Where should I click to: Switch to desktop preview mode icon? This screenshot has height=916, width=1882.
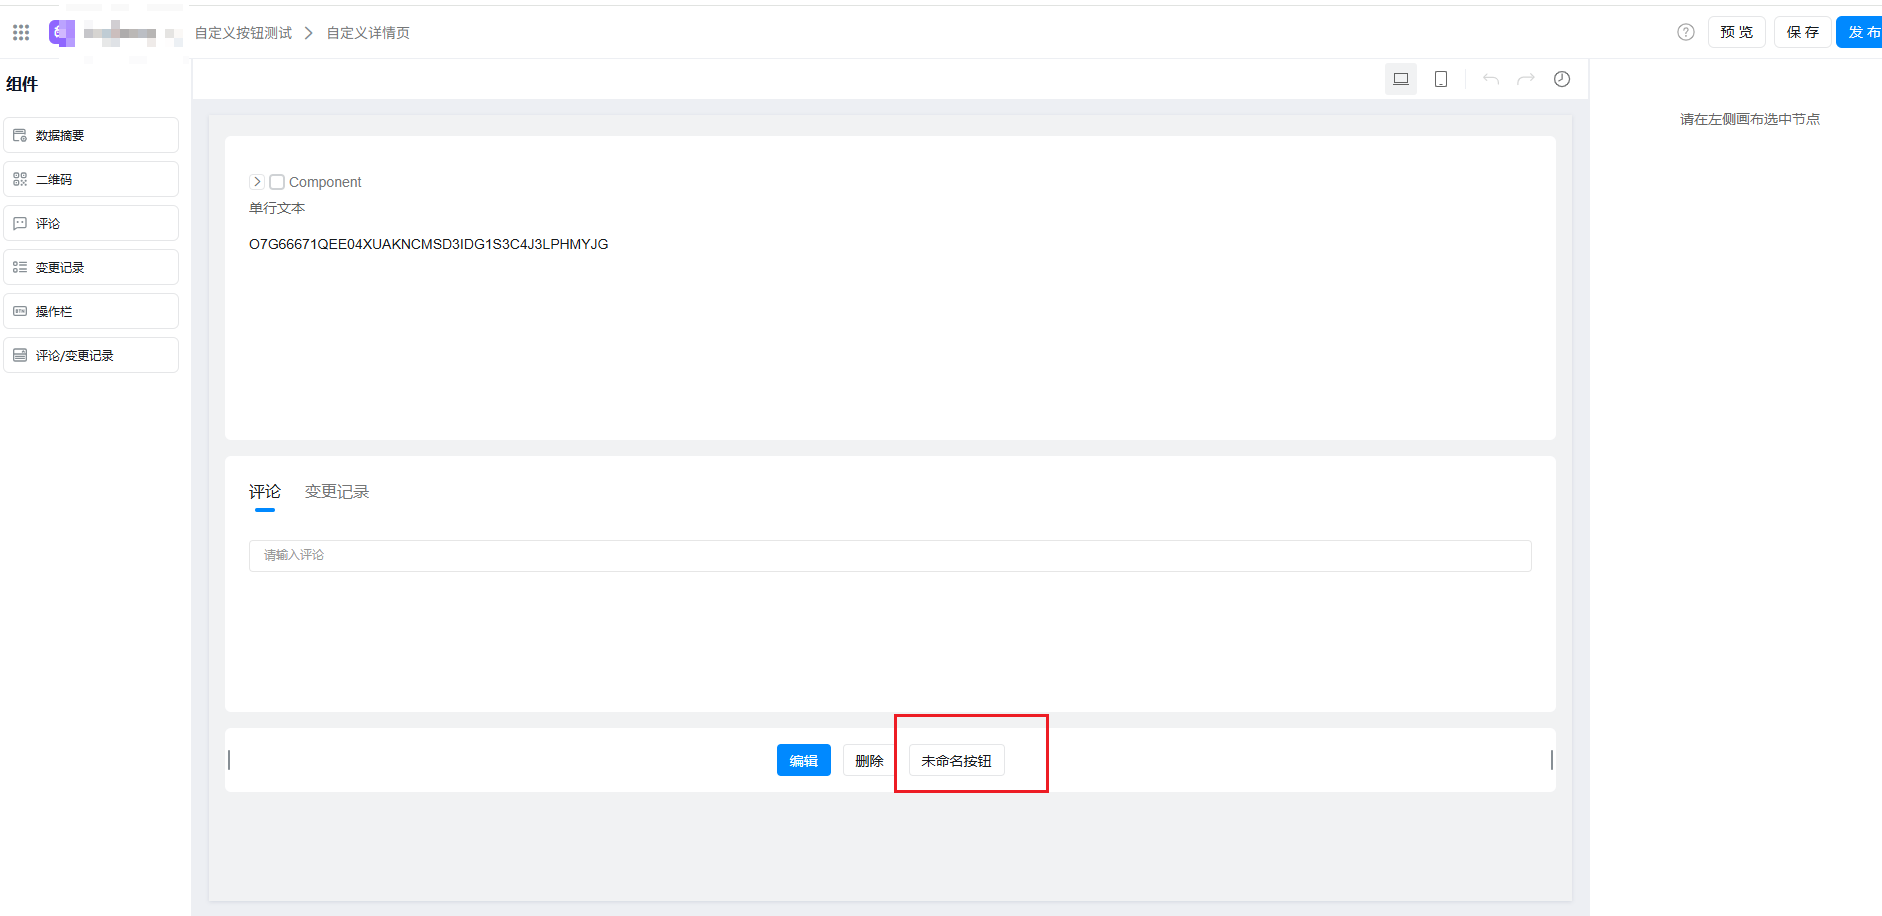click(x=1401, y=79)
